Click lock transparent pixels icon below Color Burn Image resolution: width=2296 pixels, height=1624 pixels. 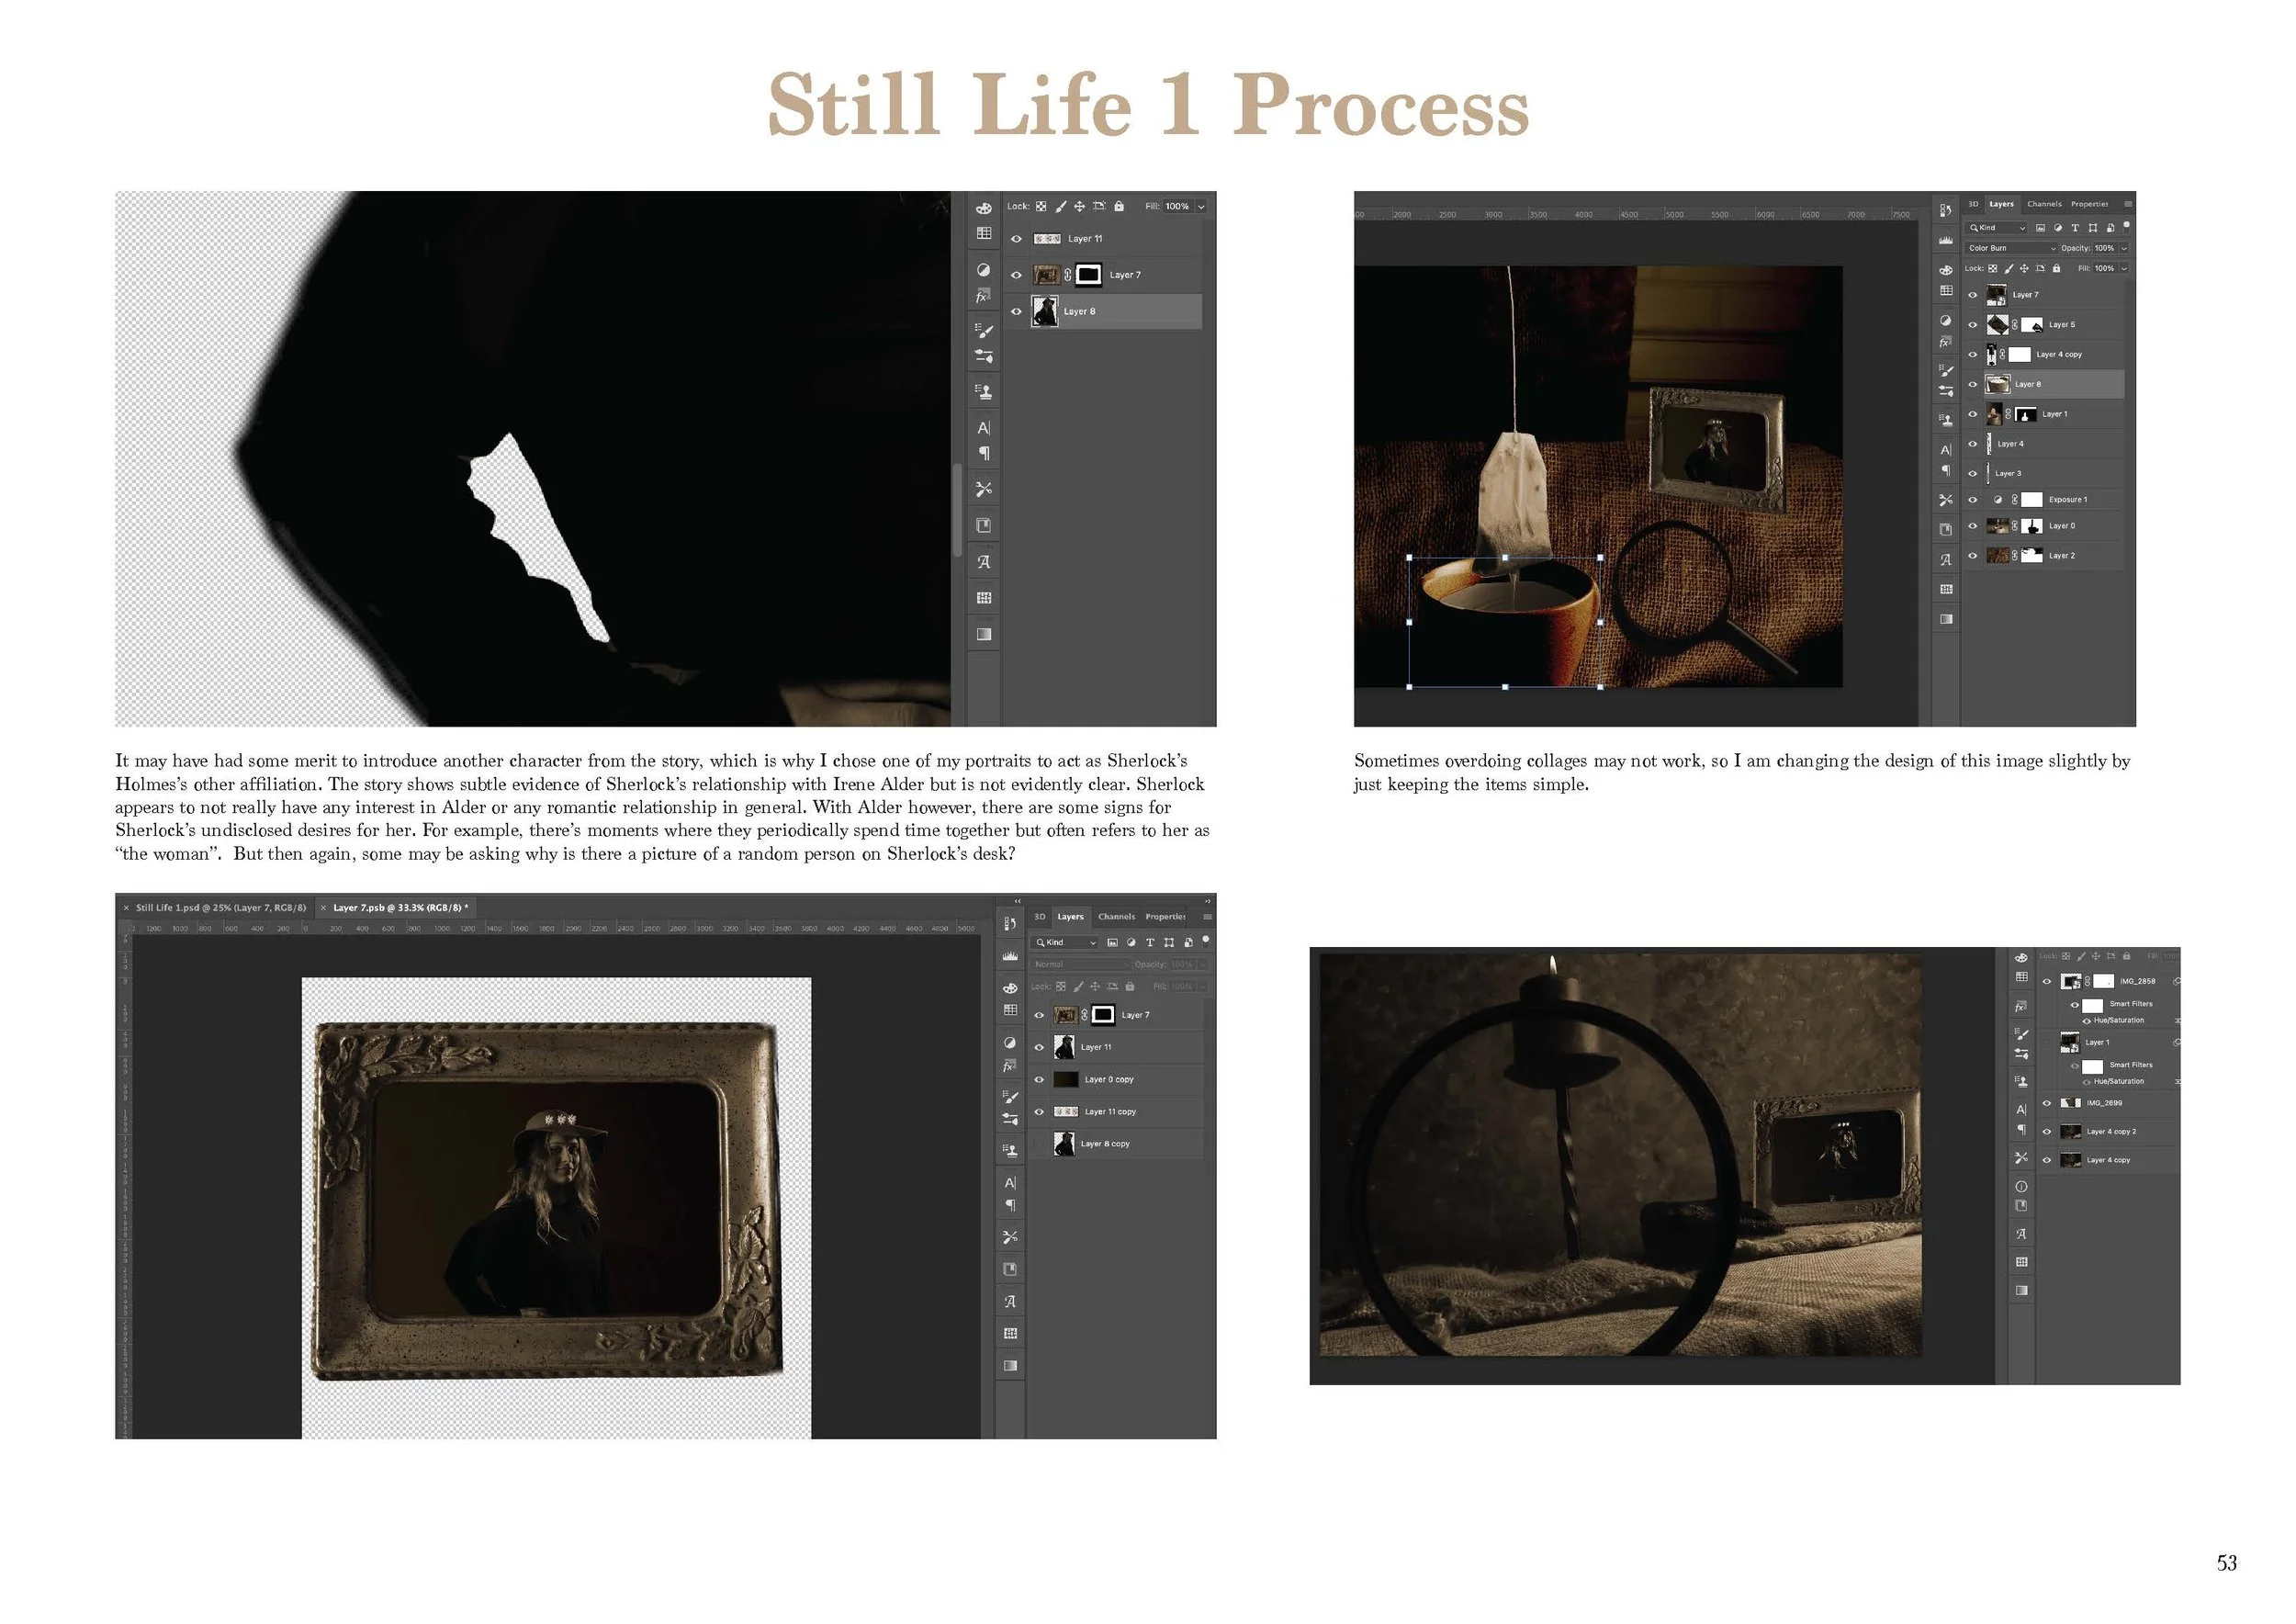click(x=1992, y=269)
